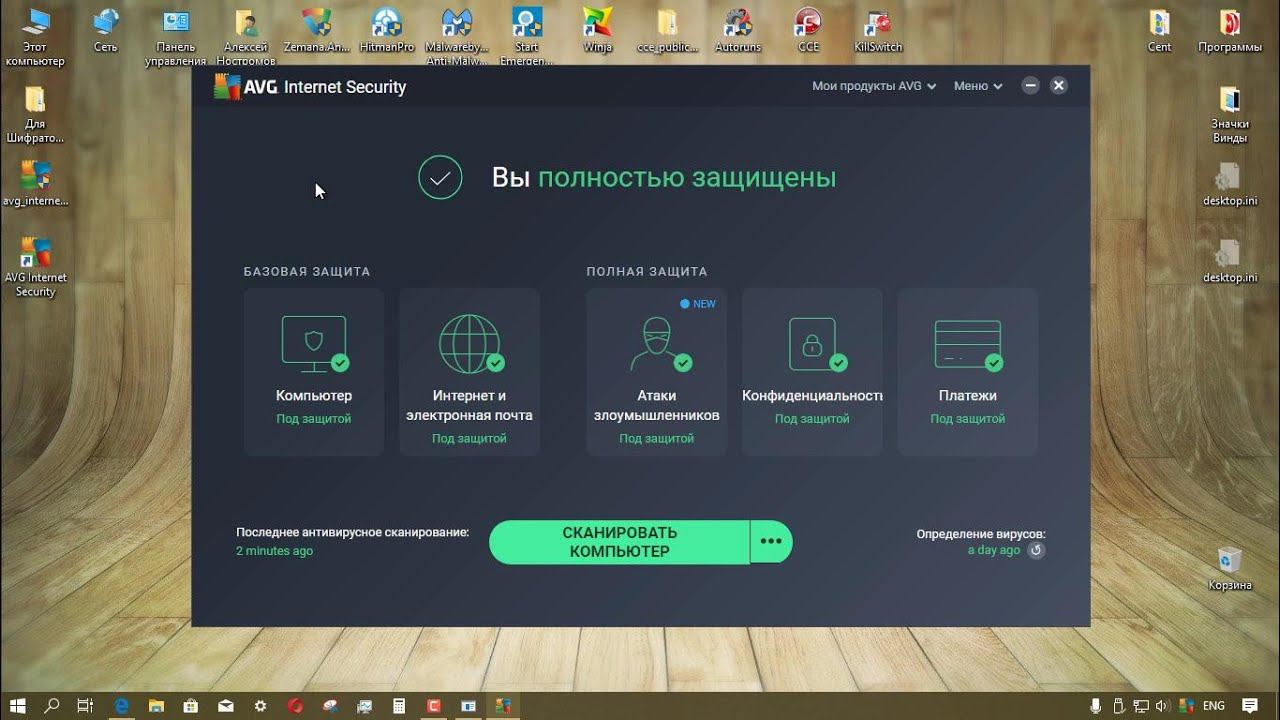
Task: Select the CCE desktop shortcut
Action: click(x=808, y=31)
